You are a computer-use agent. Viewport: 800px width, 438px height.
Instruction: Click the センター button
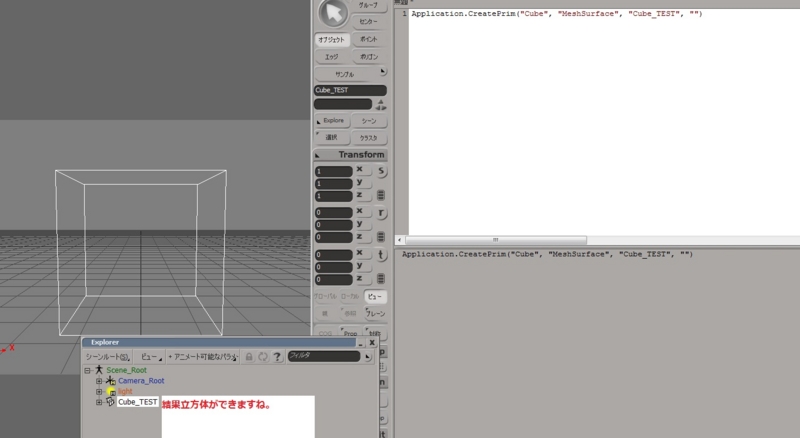pyautogui.click(x=369, y=22)
